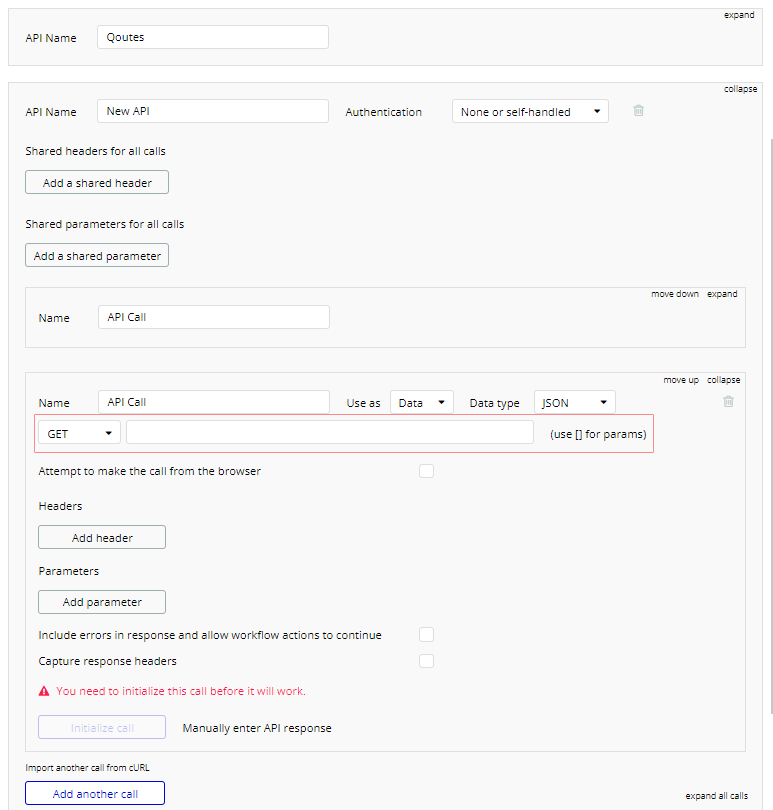Delete the New API with trash icon
Screen dimensions: 773x810
pos(638,111)
